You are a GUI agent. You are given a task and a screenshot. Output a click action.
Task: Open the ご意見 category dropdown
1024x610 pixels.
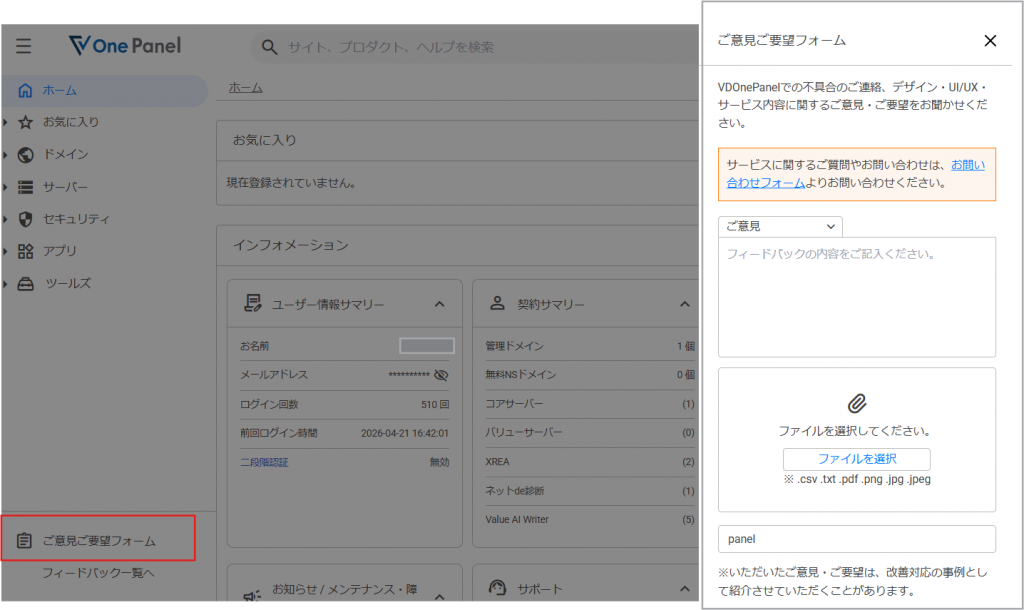(x=780, y=227)
